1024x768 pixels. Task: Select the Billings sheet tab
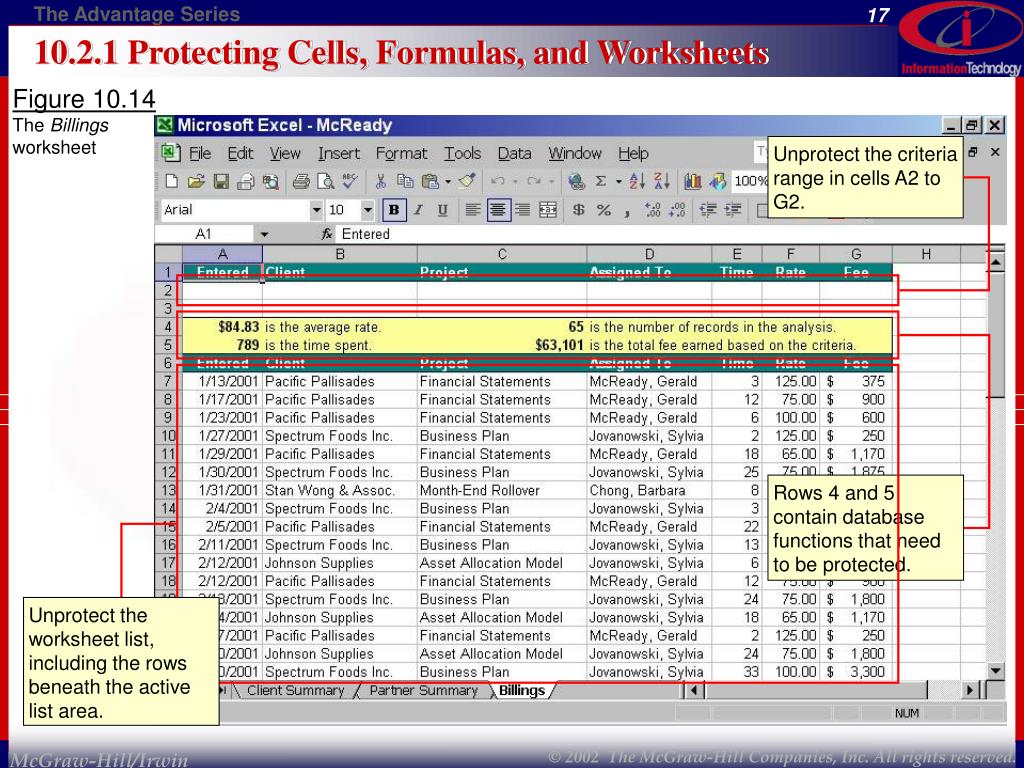pos(522,690)
